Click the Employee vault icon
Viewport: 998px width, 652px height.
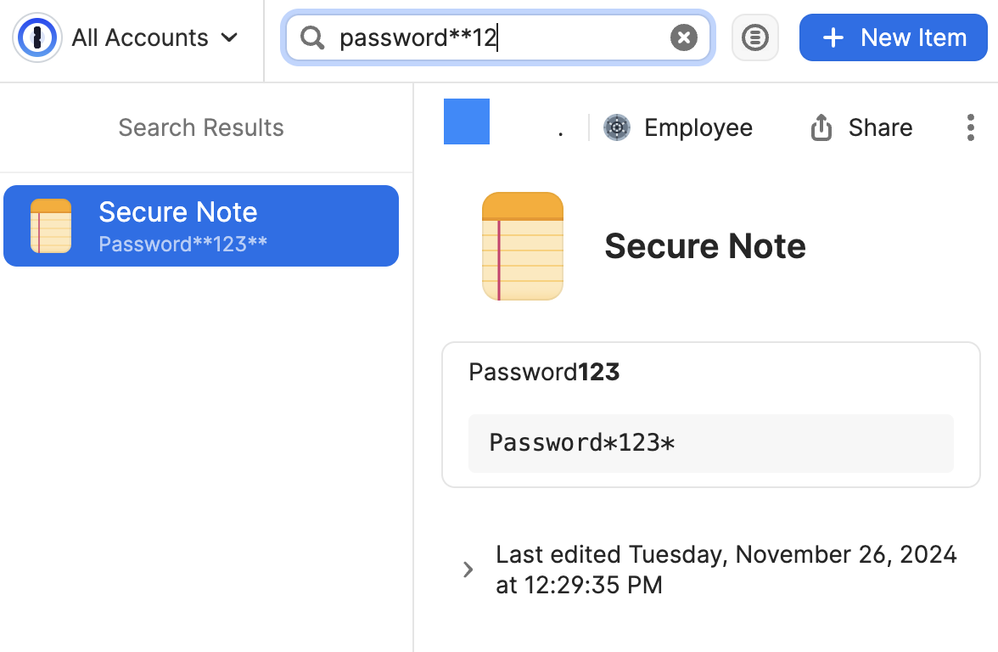617,127
